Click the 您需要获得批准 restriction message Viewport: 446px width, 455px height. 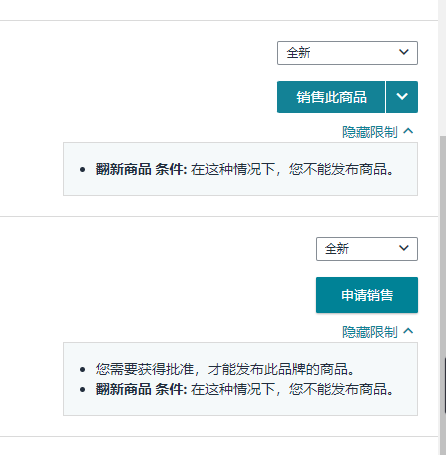(x=225, y=369)
